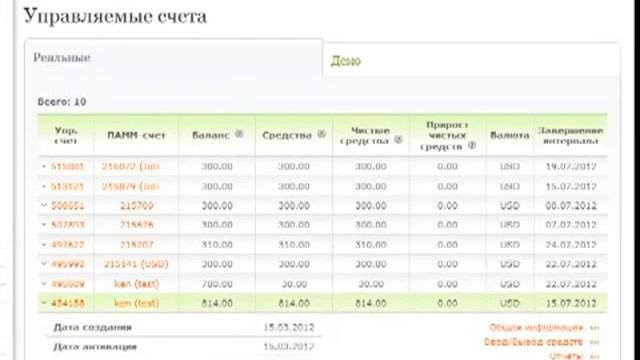Click the Упр. счет column header
The height and width of the screenshot is (360, 640).
[66, 136]
